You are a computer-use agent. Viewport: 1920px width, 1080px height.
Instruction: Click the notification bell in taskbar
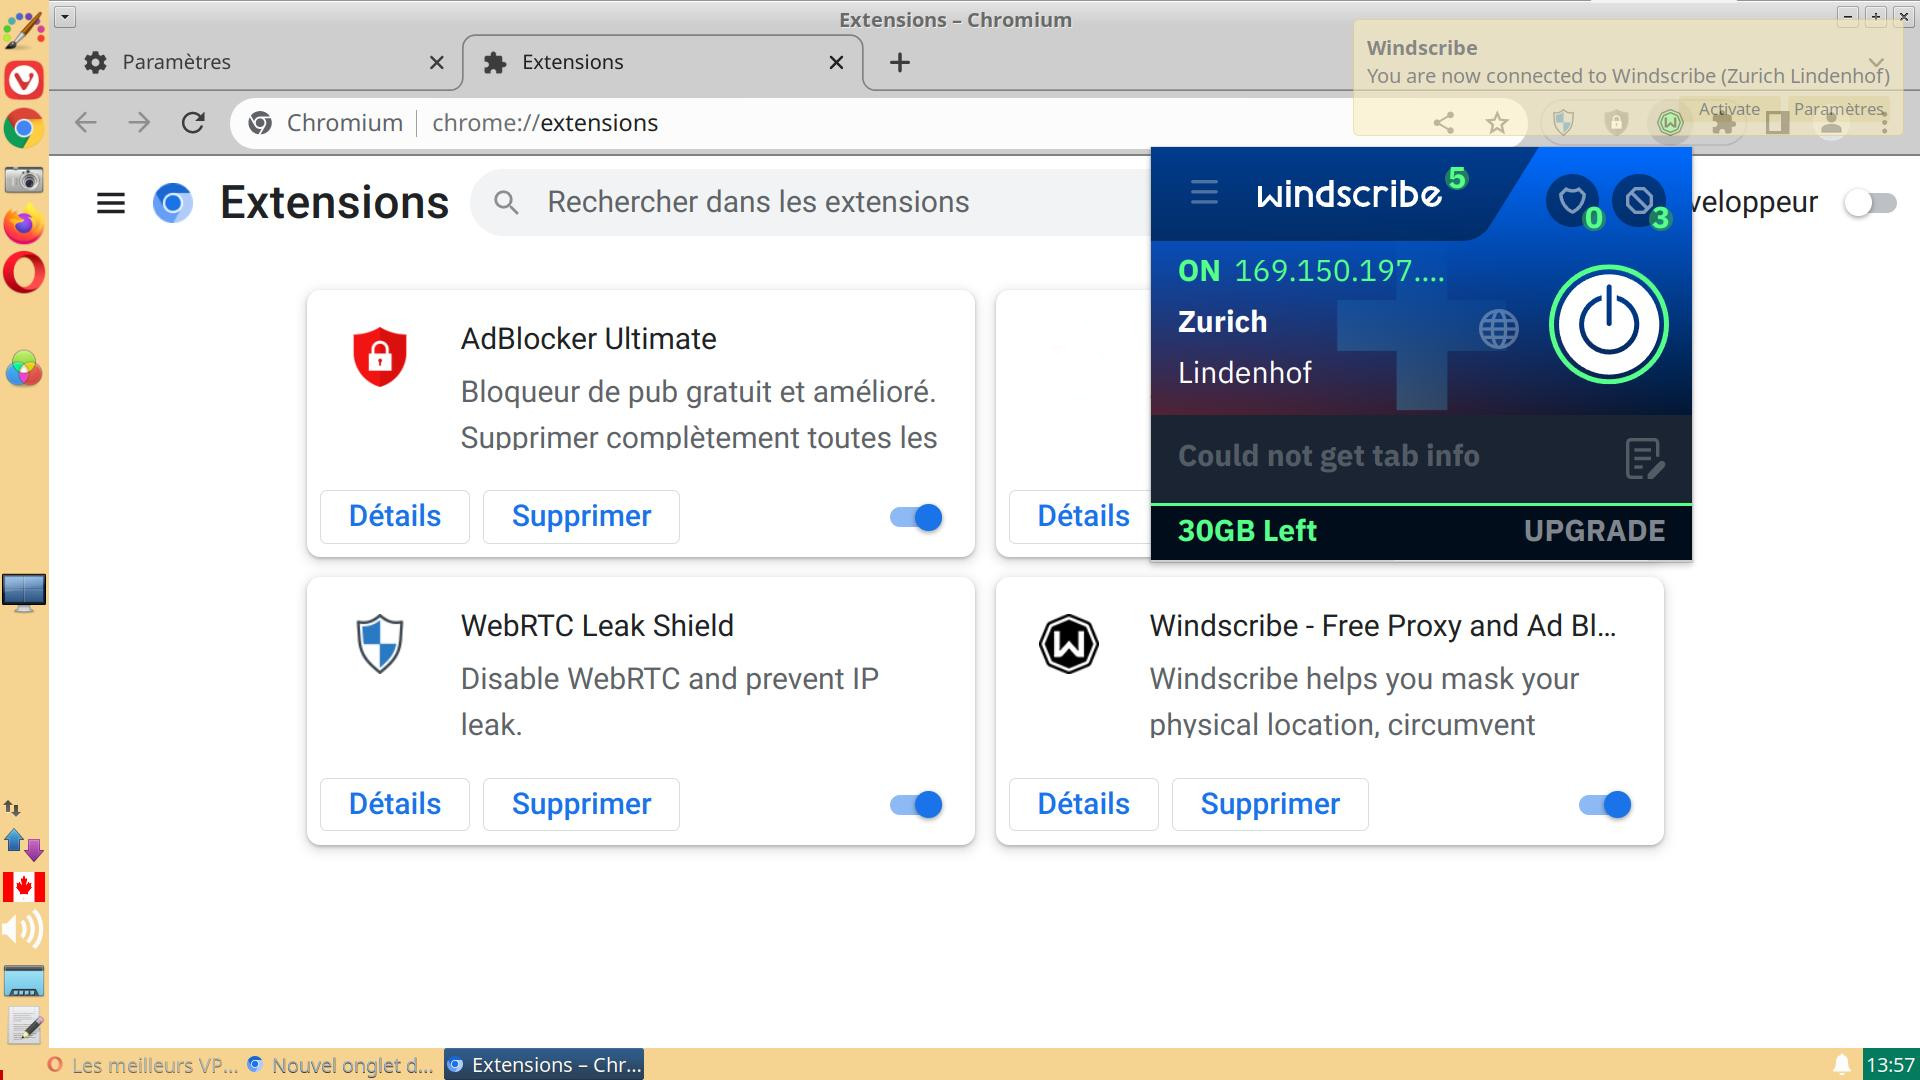(1841, 1065)
